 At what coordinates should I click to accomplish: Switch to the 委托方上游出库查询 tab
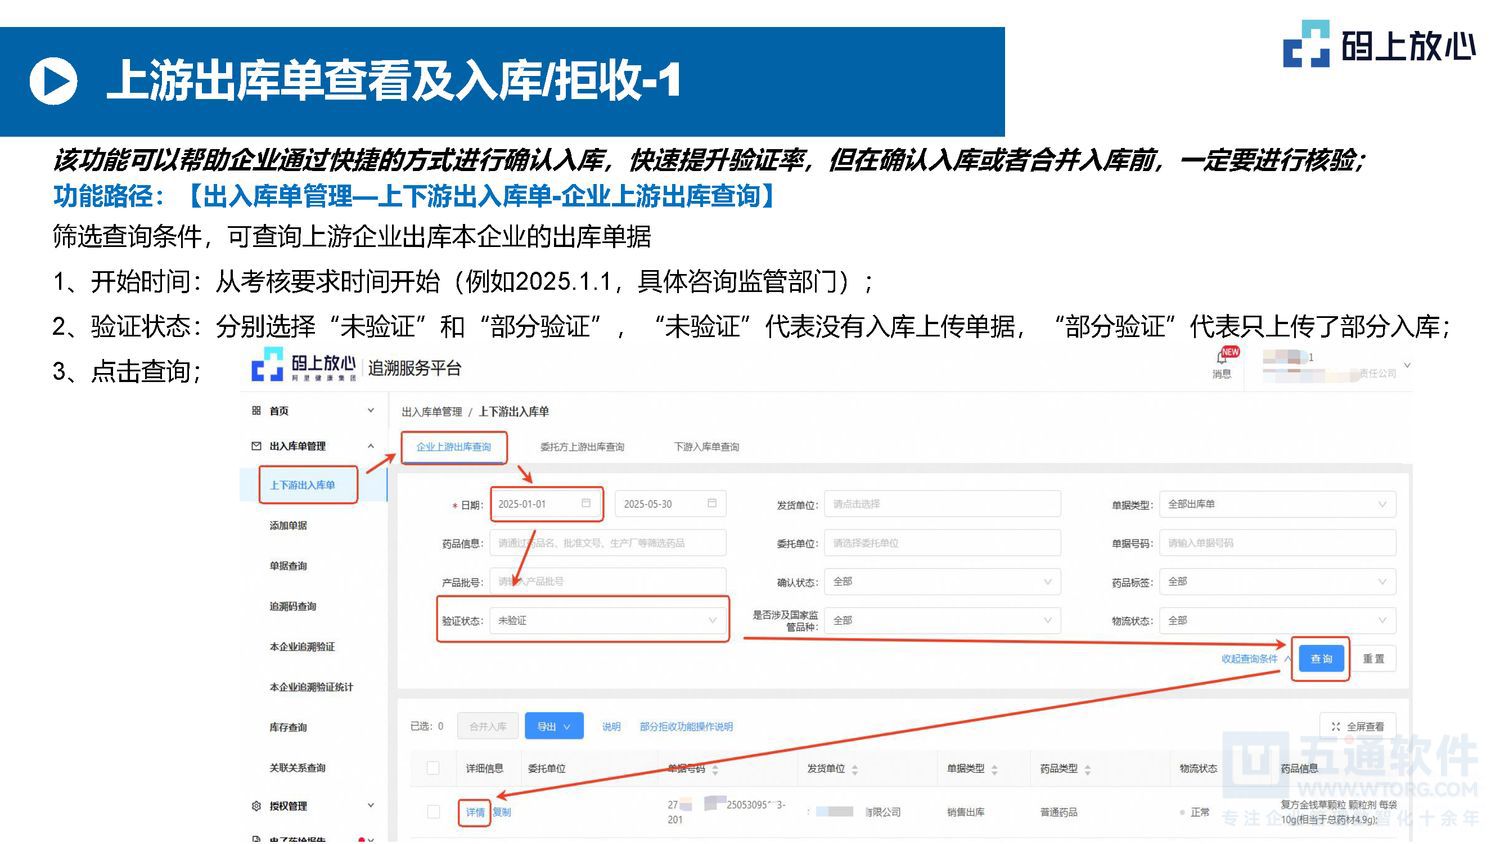click(x=583, y=447)
